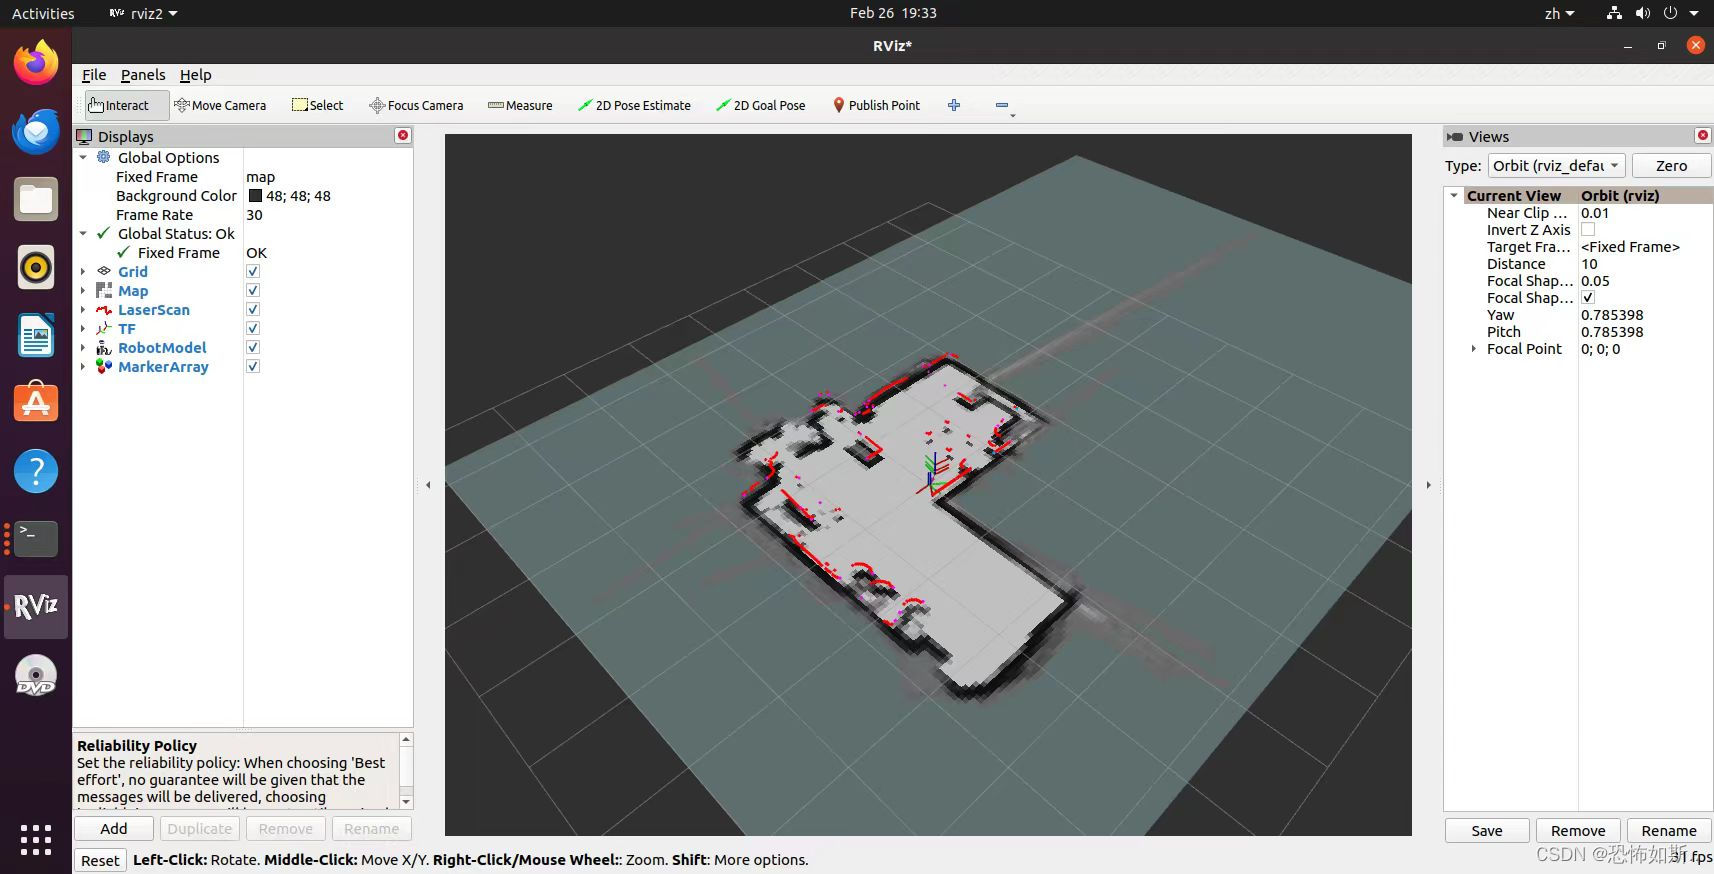Expand the LaserScan display properties
The width and height of the screenshot is (1714, 874).
pyautogui.click(x=83, y=310)
